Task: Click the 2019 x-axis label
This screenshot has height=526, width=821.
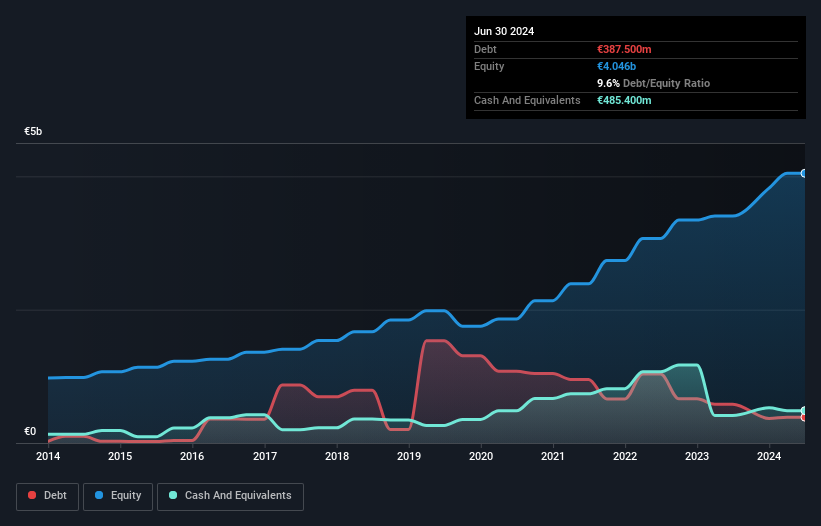Action: click(x=409, y=456)
